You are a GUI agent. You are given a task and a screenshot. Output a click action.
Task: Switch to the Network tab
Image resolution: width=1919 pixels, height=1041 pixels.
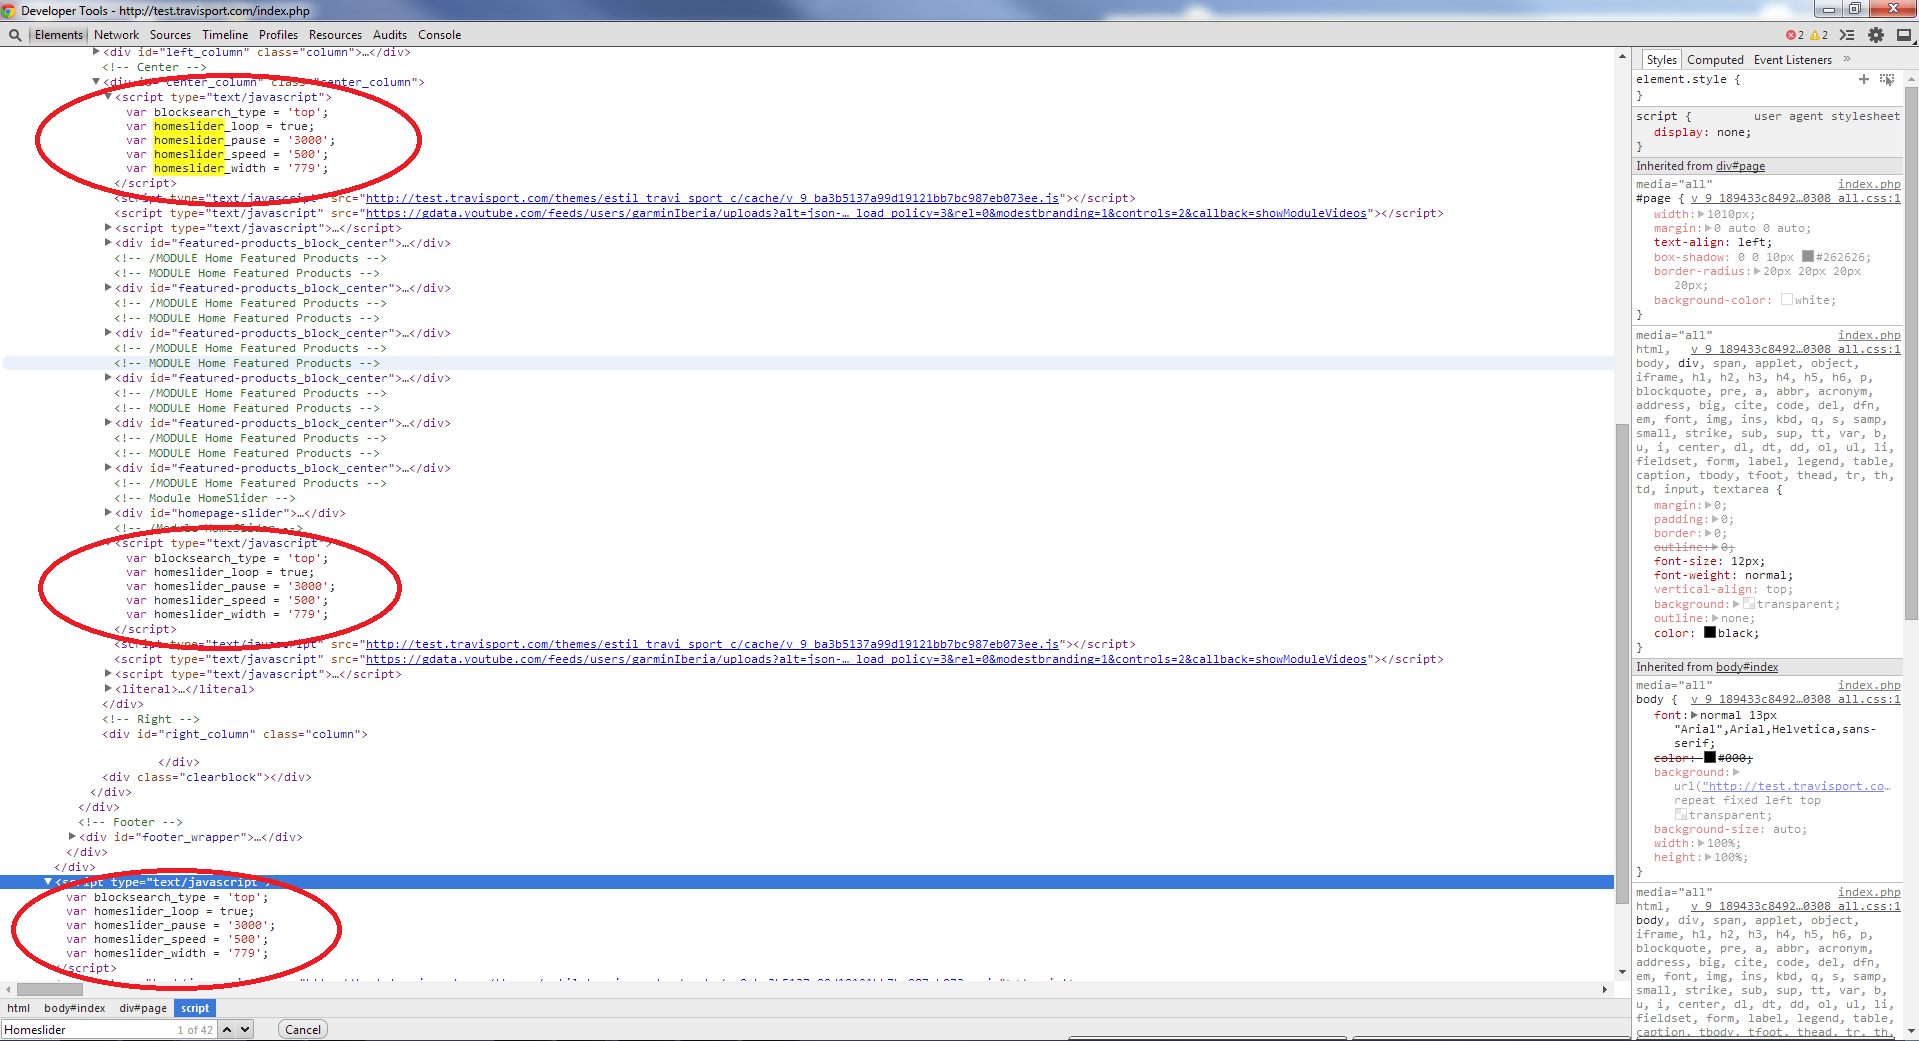pos(116,35)
